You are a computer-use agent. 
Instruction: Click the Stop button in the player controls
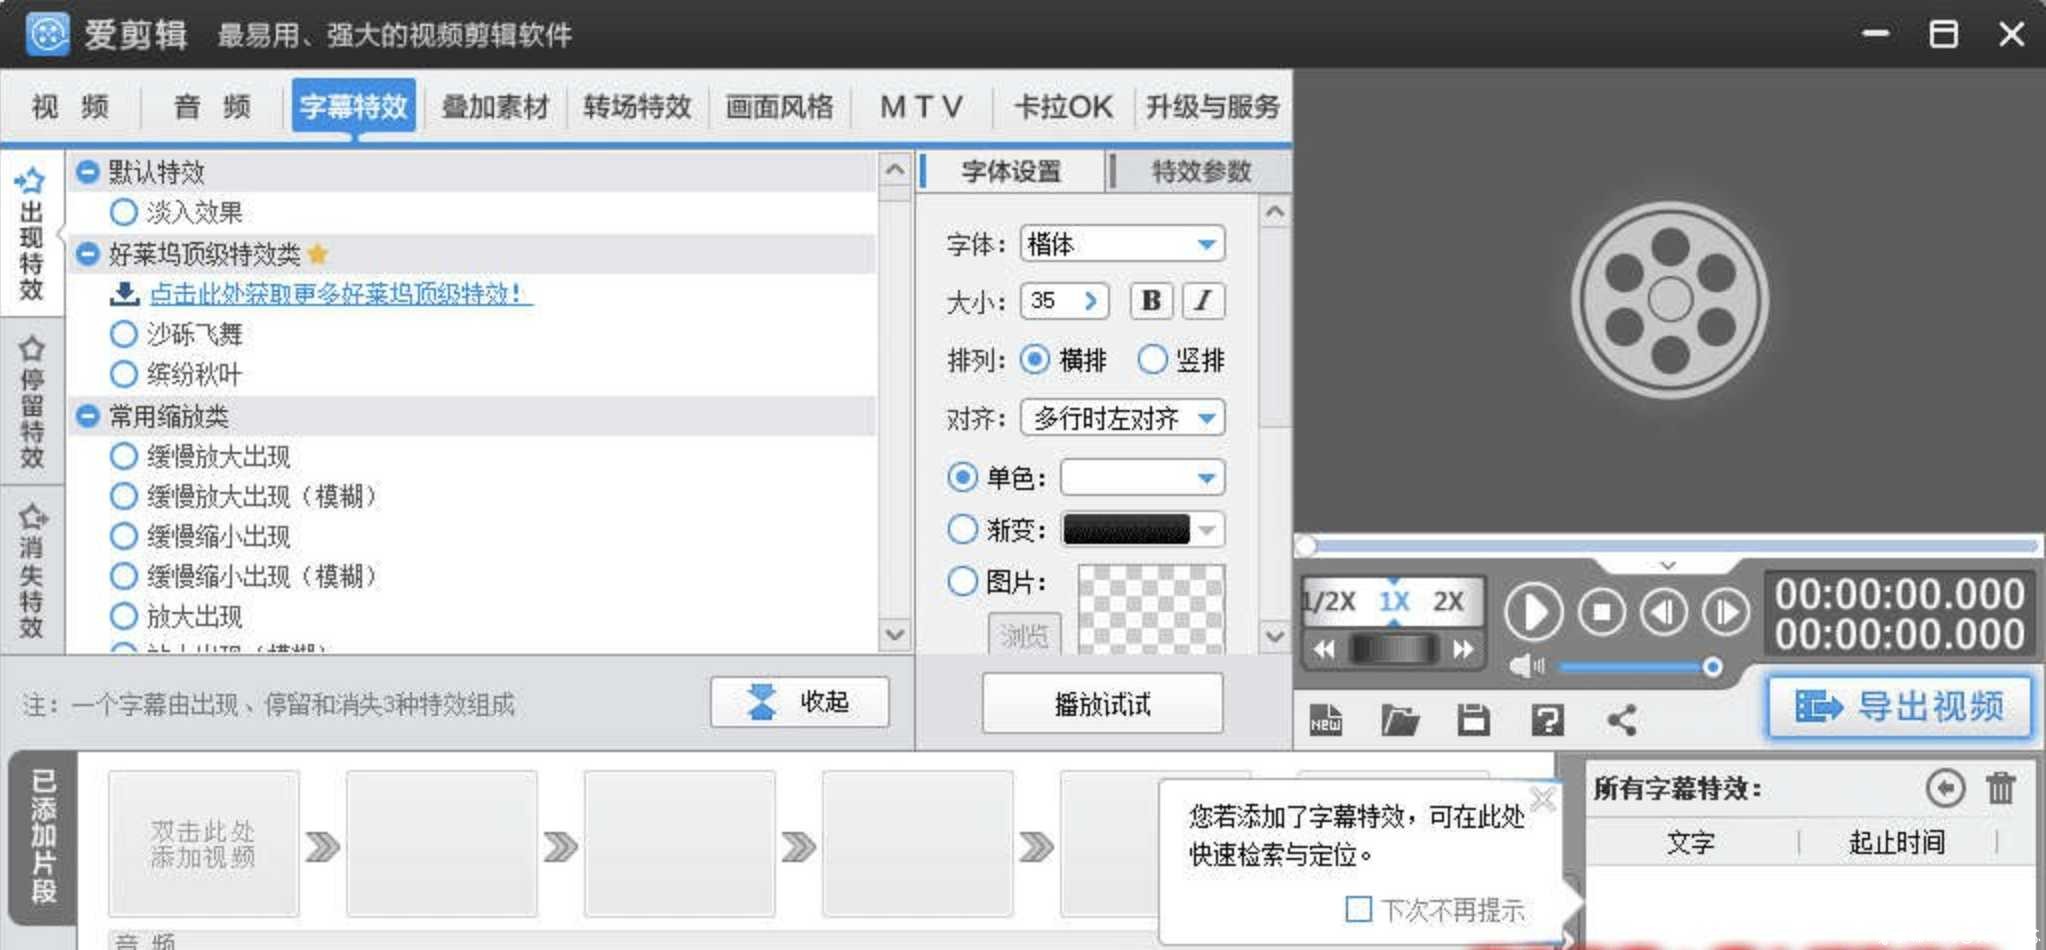pos(1601,611)
